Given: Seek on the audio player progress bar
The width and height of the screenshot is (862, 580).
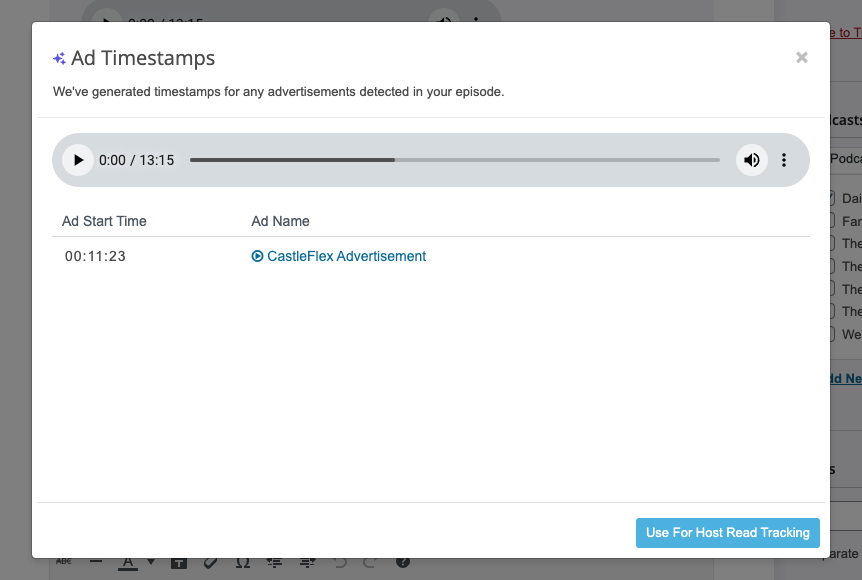Looking at the screenshot, I should (455, 160).
